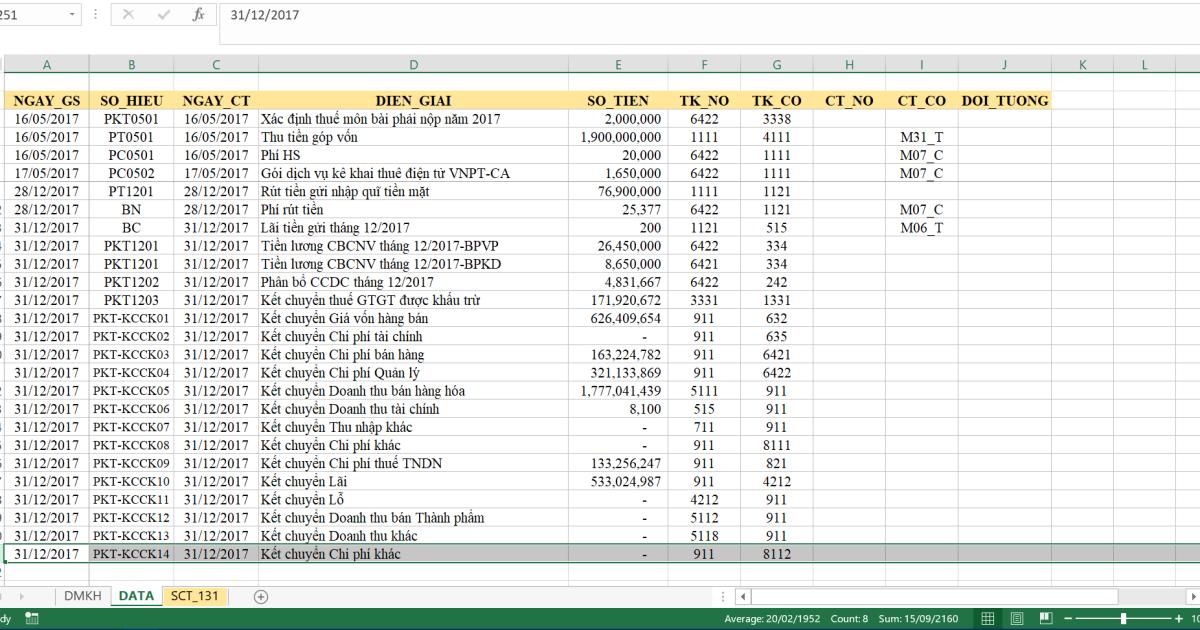Select the cell containing PKT-KCCK14

click(131, 553)
